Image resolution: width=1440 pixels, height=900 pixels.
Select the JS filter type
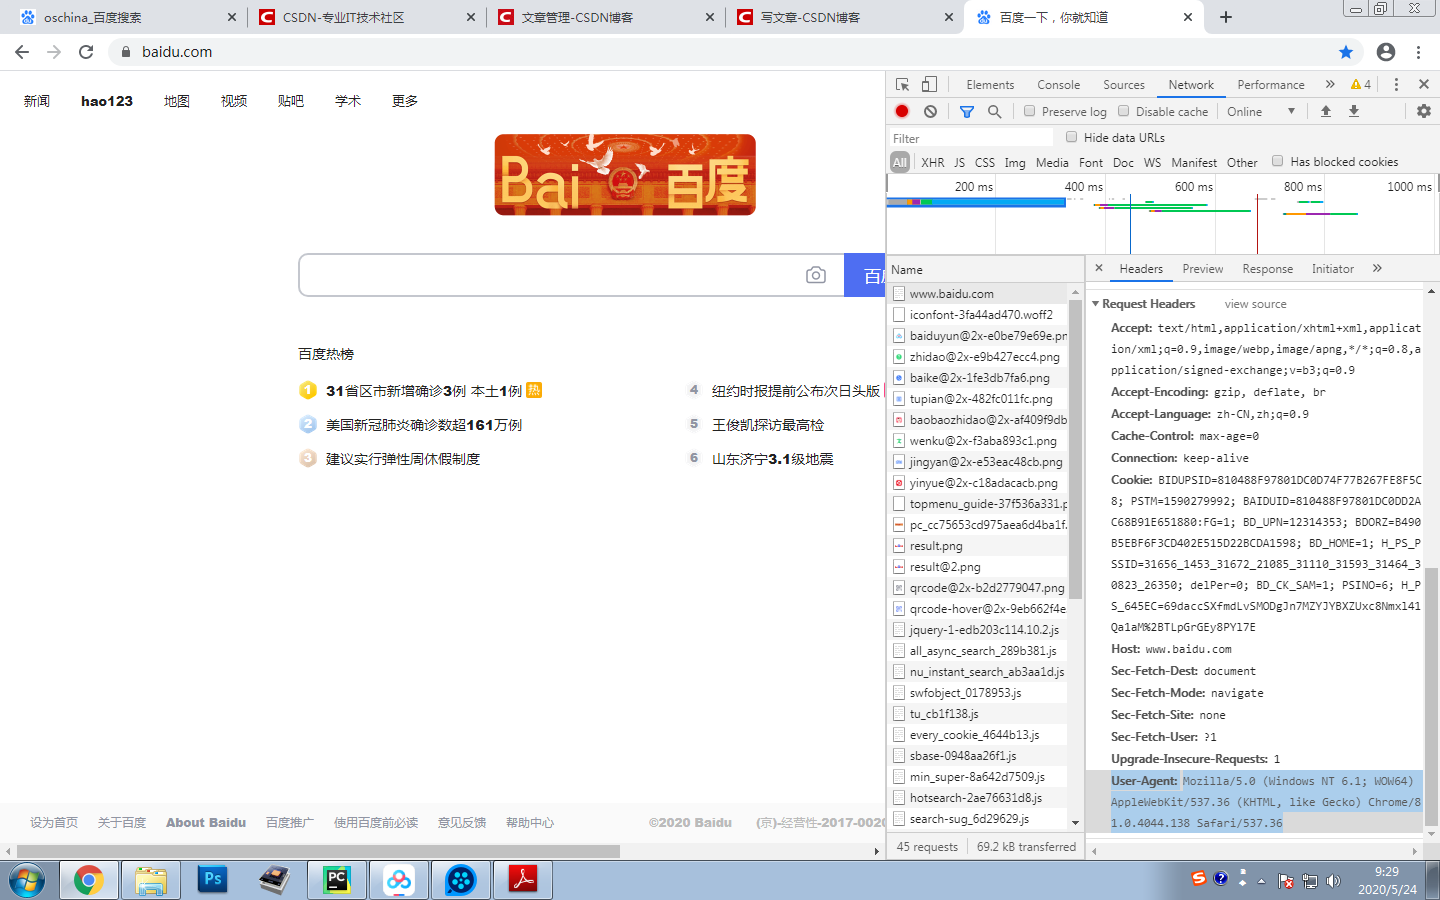(x=959, y=162)
